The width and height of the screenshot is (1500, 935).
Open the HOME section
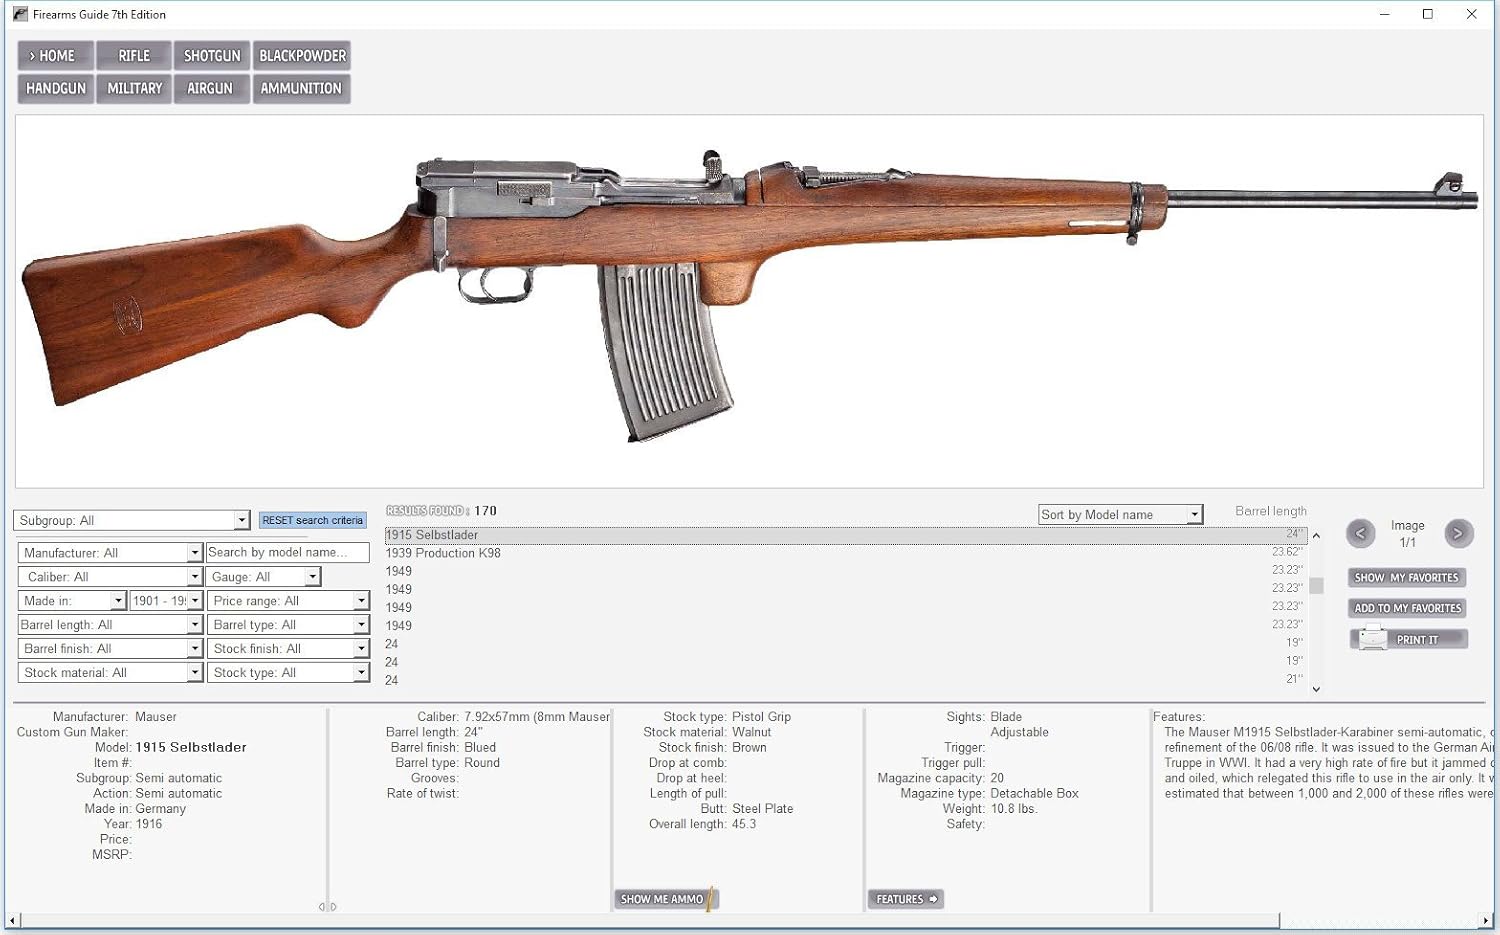point(55,56)
